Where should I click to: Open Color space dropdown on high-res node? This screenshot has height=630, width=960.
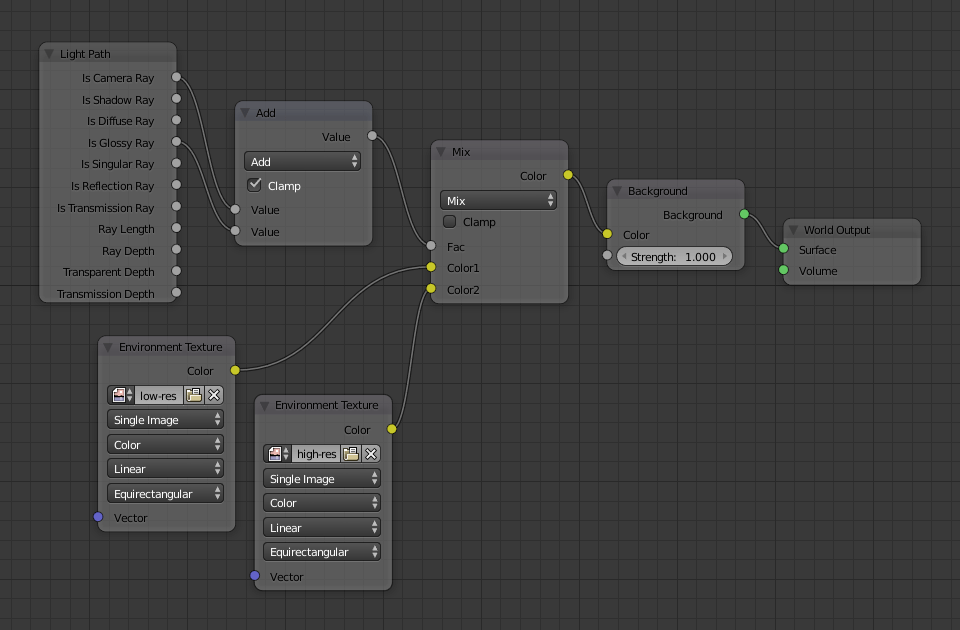pos(321,502)
